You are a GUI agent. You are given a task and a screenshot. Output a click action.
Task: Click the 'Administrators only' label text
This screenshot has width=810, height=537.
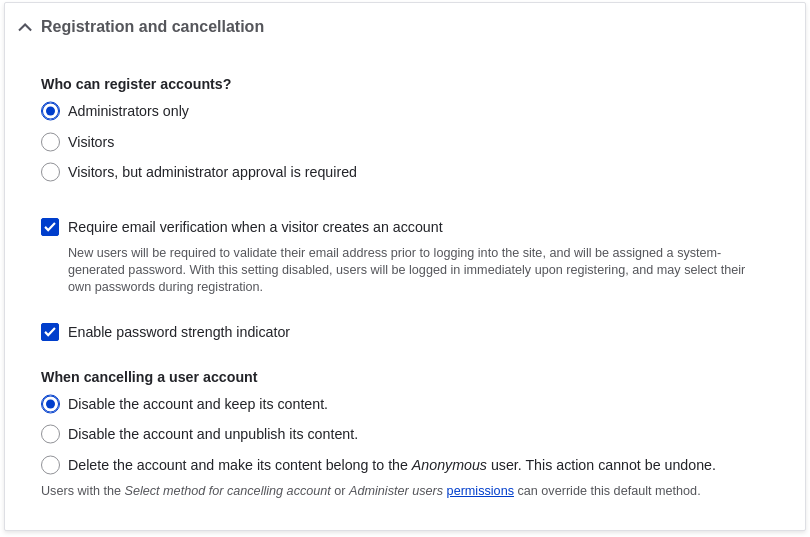pos(128,111)
